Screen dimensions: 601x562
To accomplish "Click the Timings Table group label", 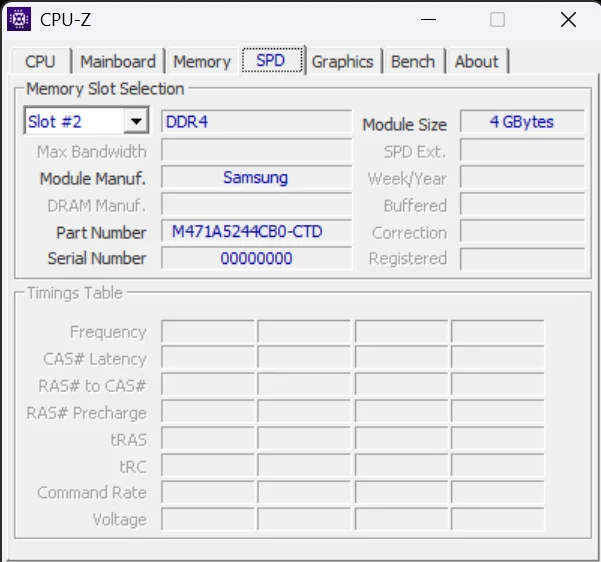I will (x=75, y=293).
